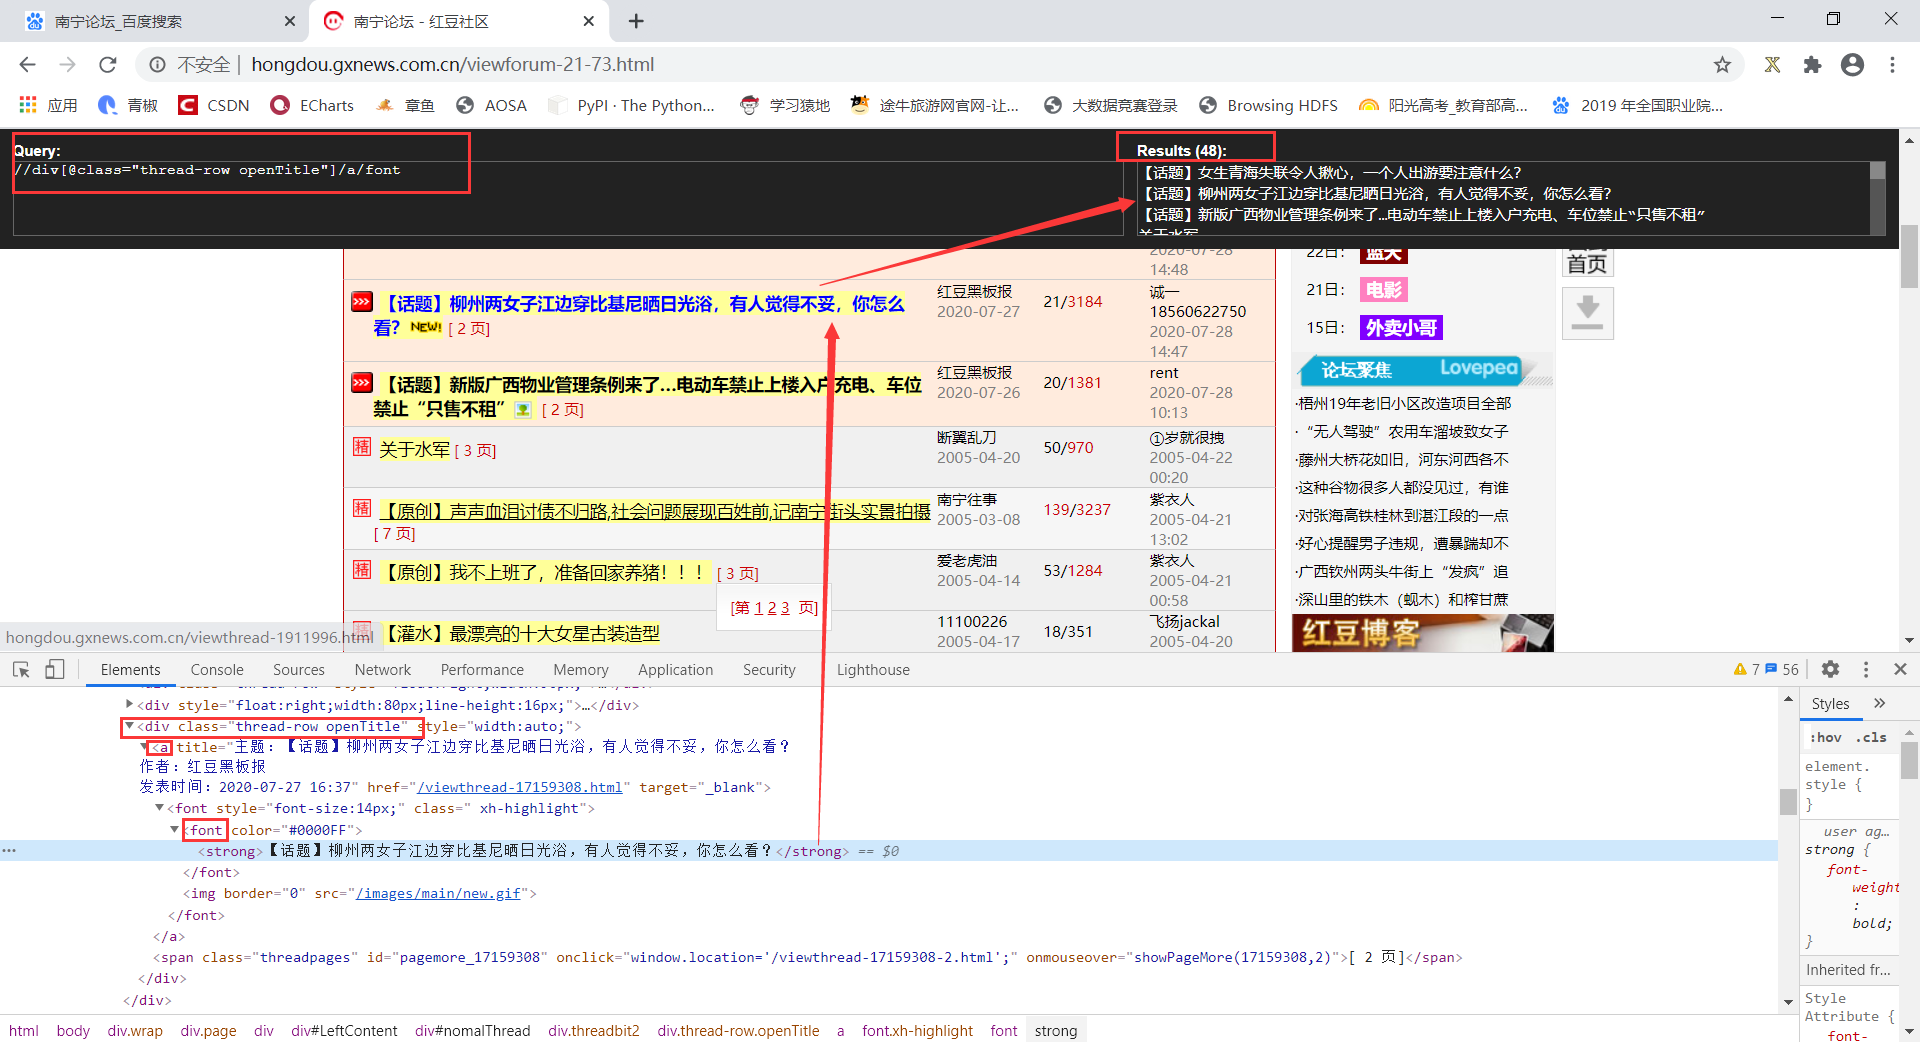Screen dimensions: 1920x1042
Task: Open a new browser tab
Action: (636, 21)
